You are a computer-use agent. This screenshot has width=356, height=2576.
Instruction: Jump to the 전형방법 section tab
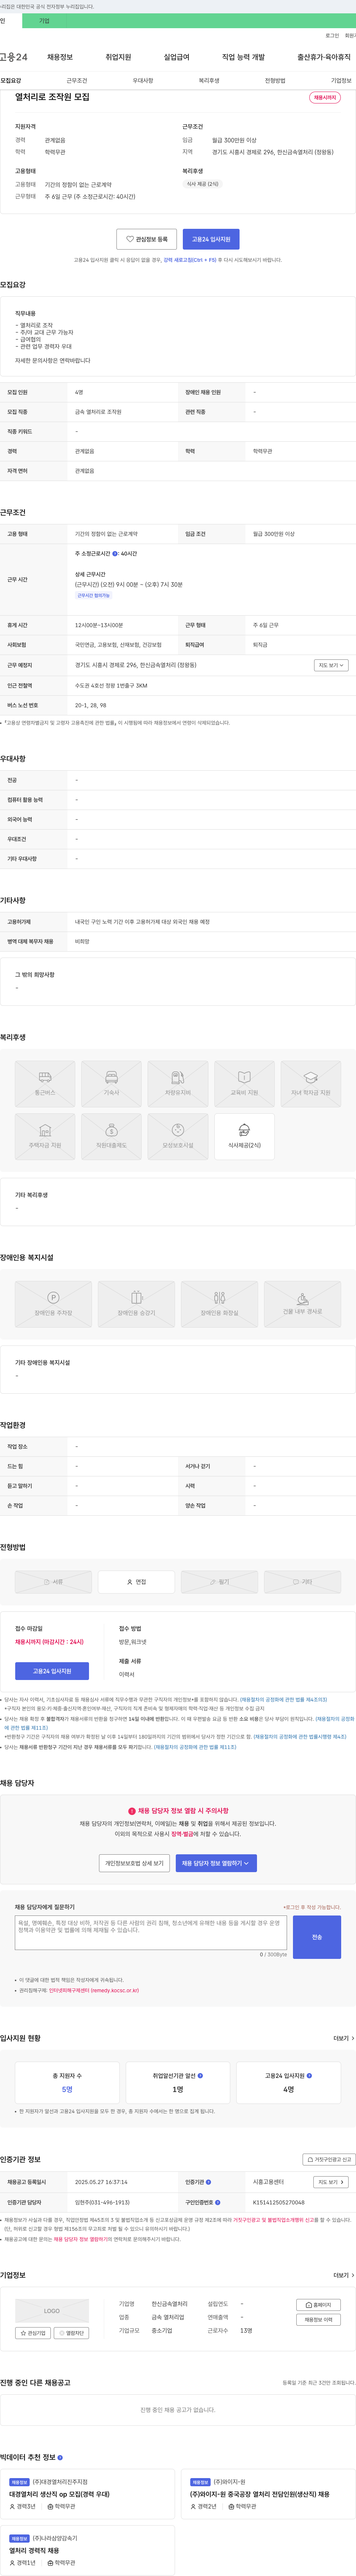click(x=275, y=80)
